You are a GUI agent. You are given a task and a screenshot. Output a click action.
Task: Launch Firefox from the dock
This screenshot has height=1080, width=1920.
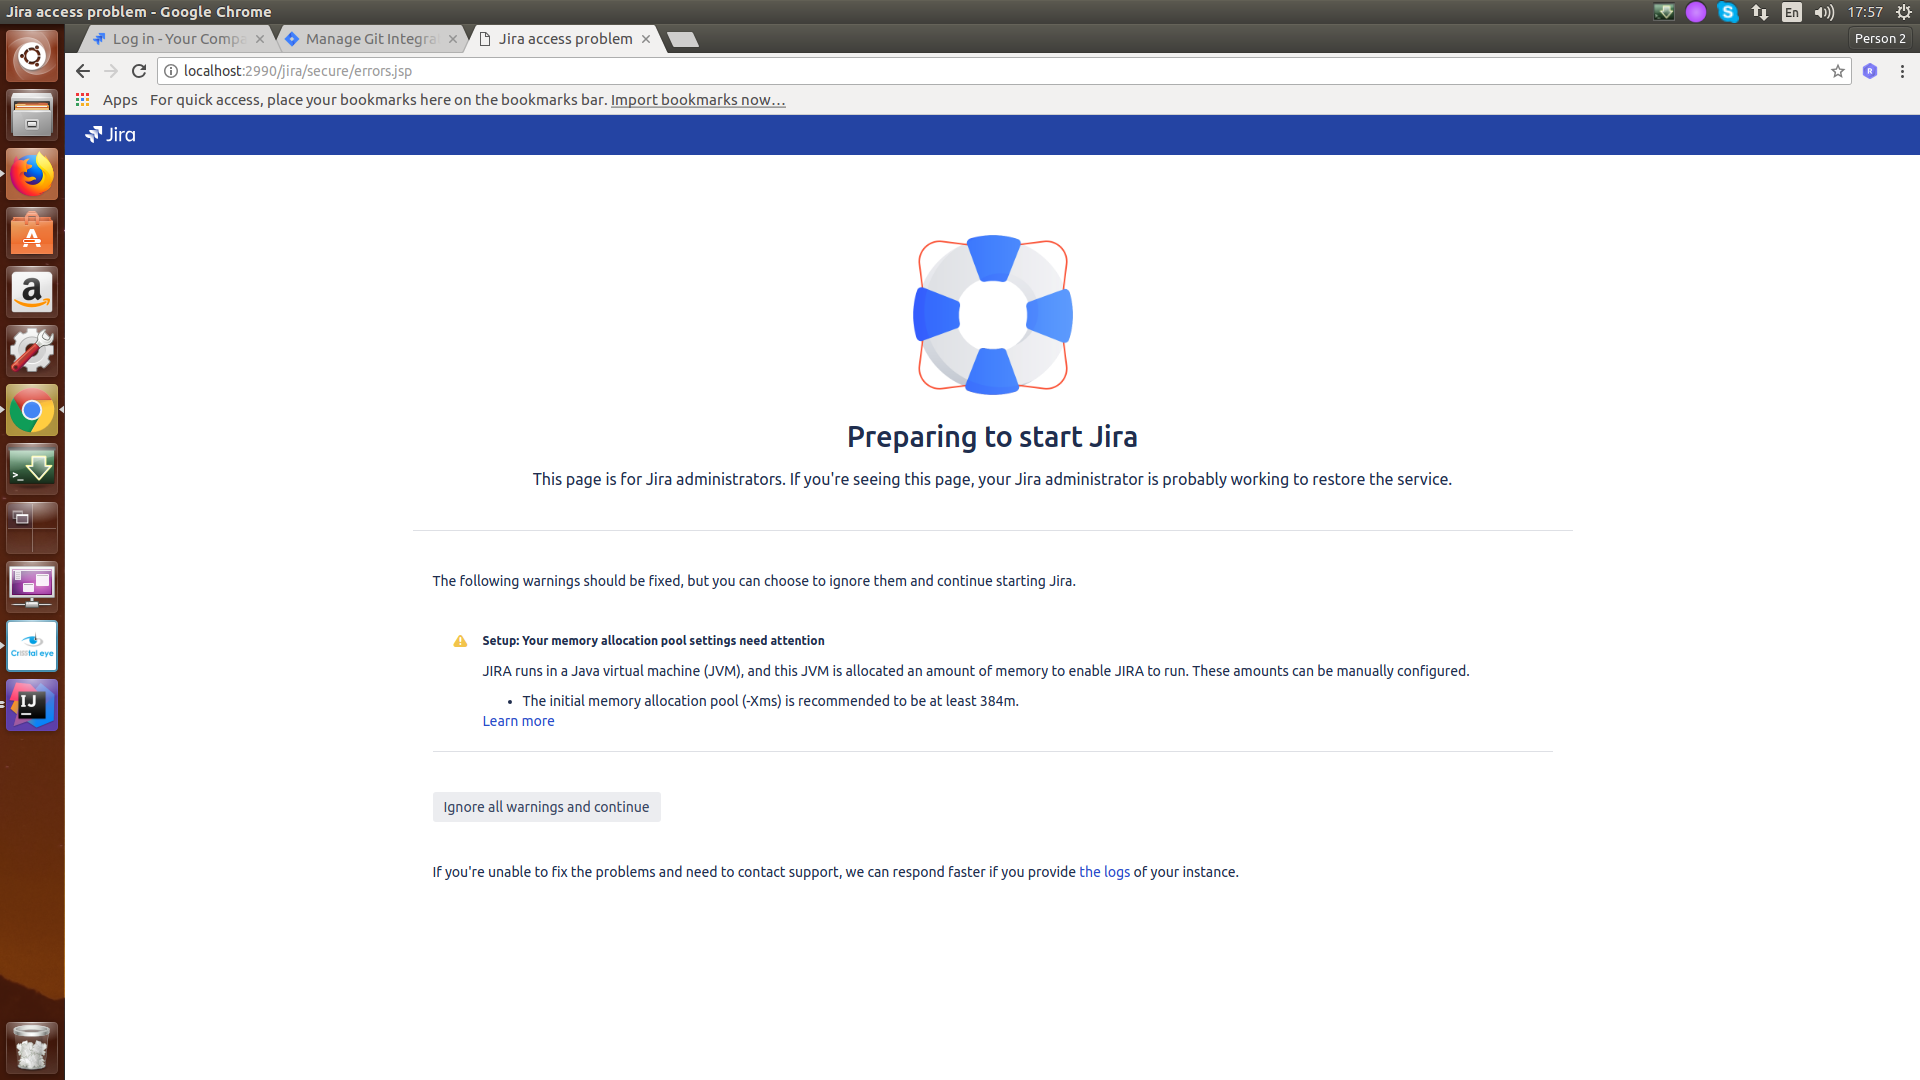(x=32, y=175)
